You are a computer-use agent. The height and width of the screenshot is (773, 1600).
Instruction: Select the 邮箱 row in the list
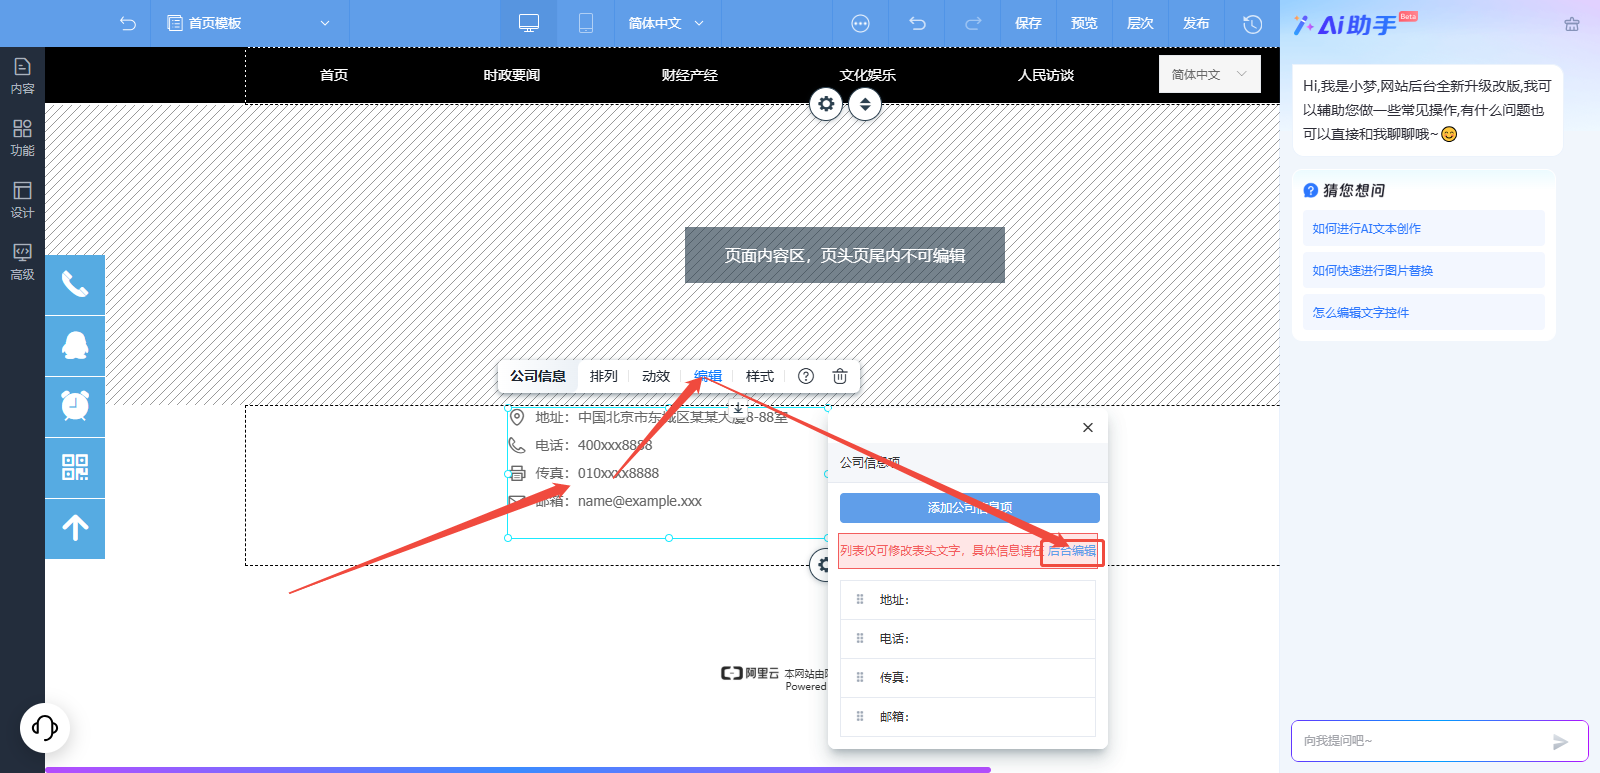(968, 717)
